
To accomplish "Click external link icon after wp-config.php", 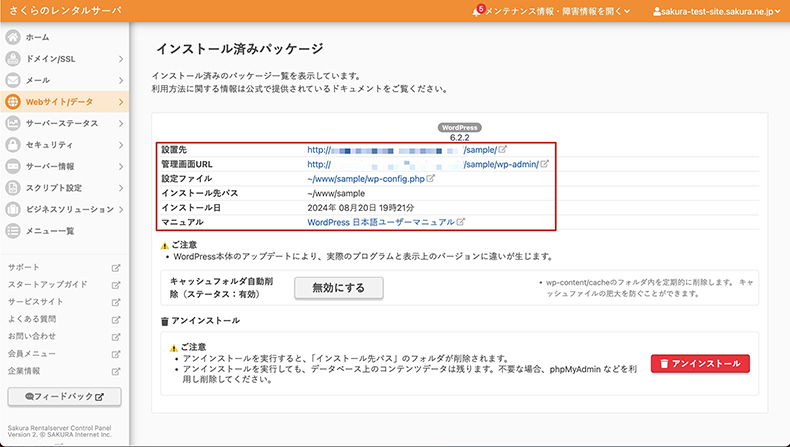I will coord(430,178).
